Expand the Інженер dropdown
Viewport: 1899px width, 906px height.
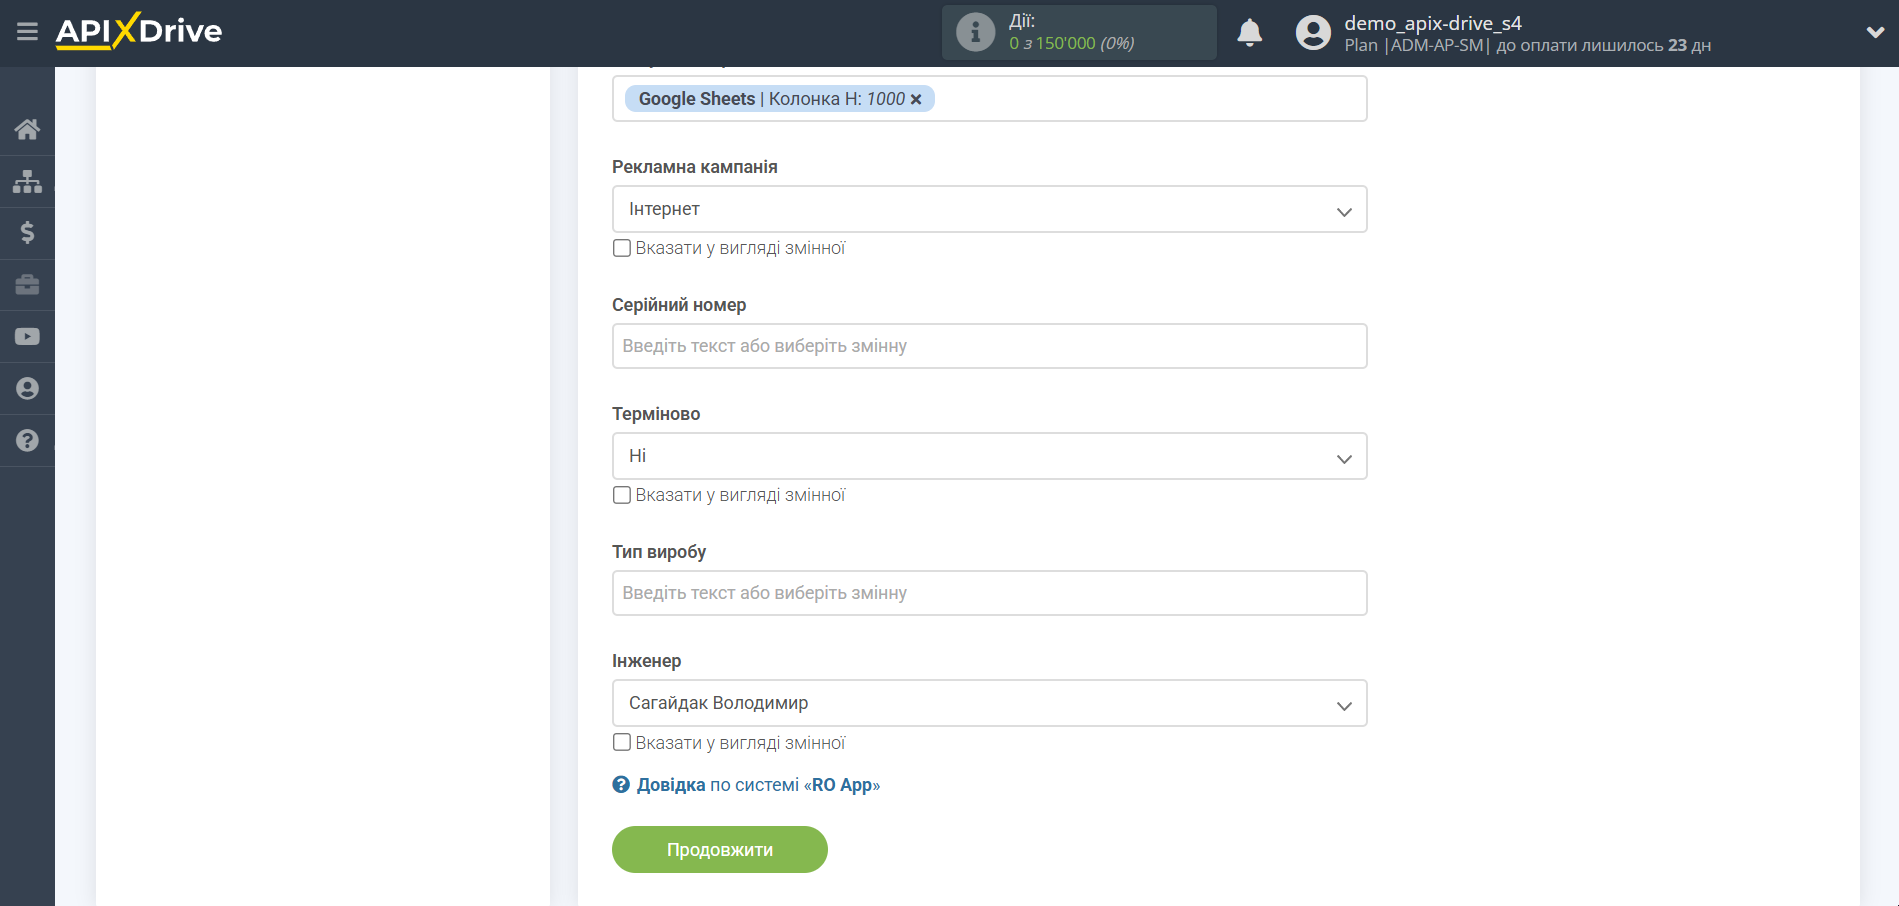point(989,703)
